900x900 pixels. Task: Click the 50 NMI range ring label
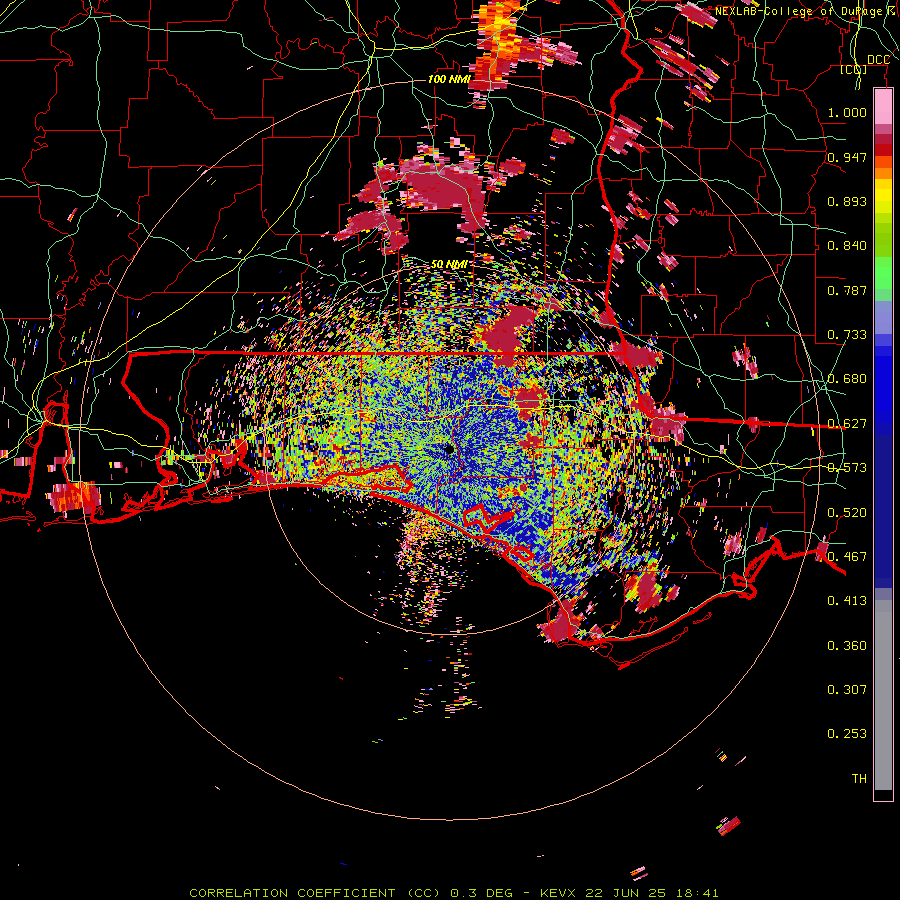pyautogui.click(x=449, y=264)
